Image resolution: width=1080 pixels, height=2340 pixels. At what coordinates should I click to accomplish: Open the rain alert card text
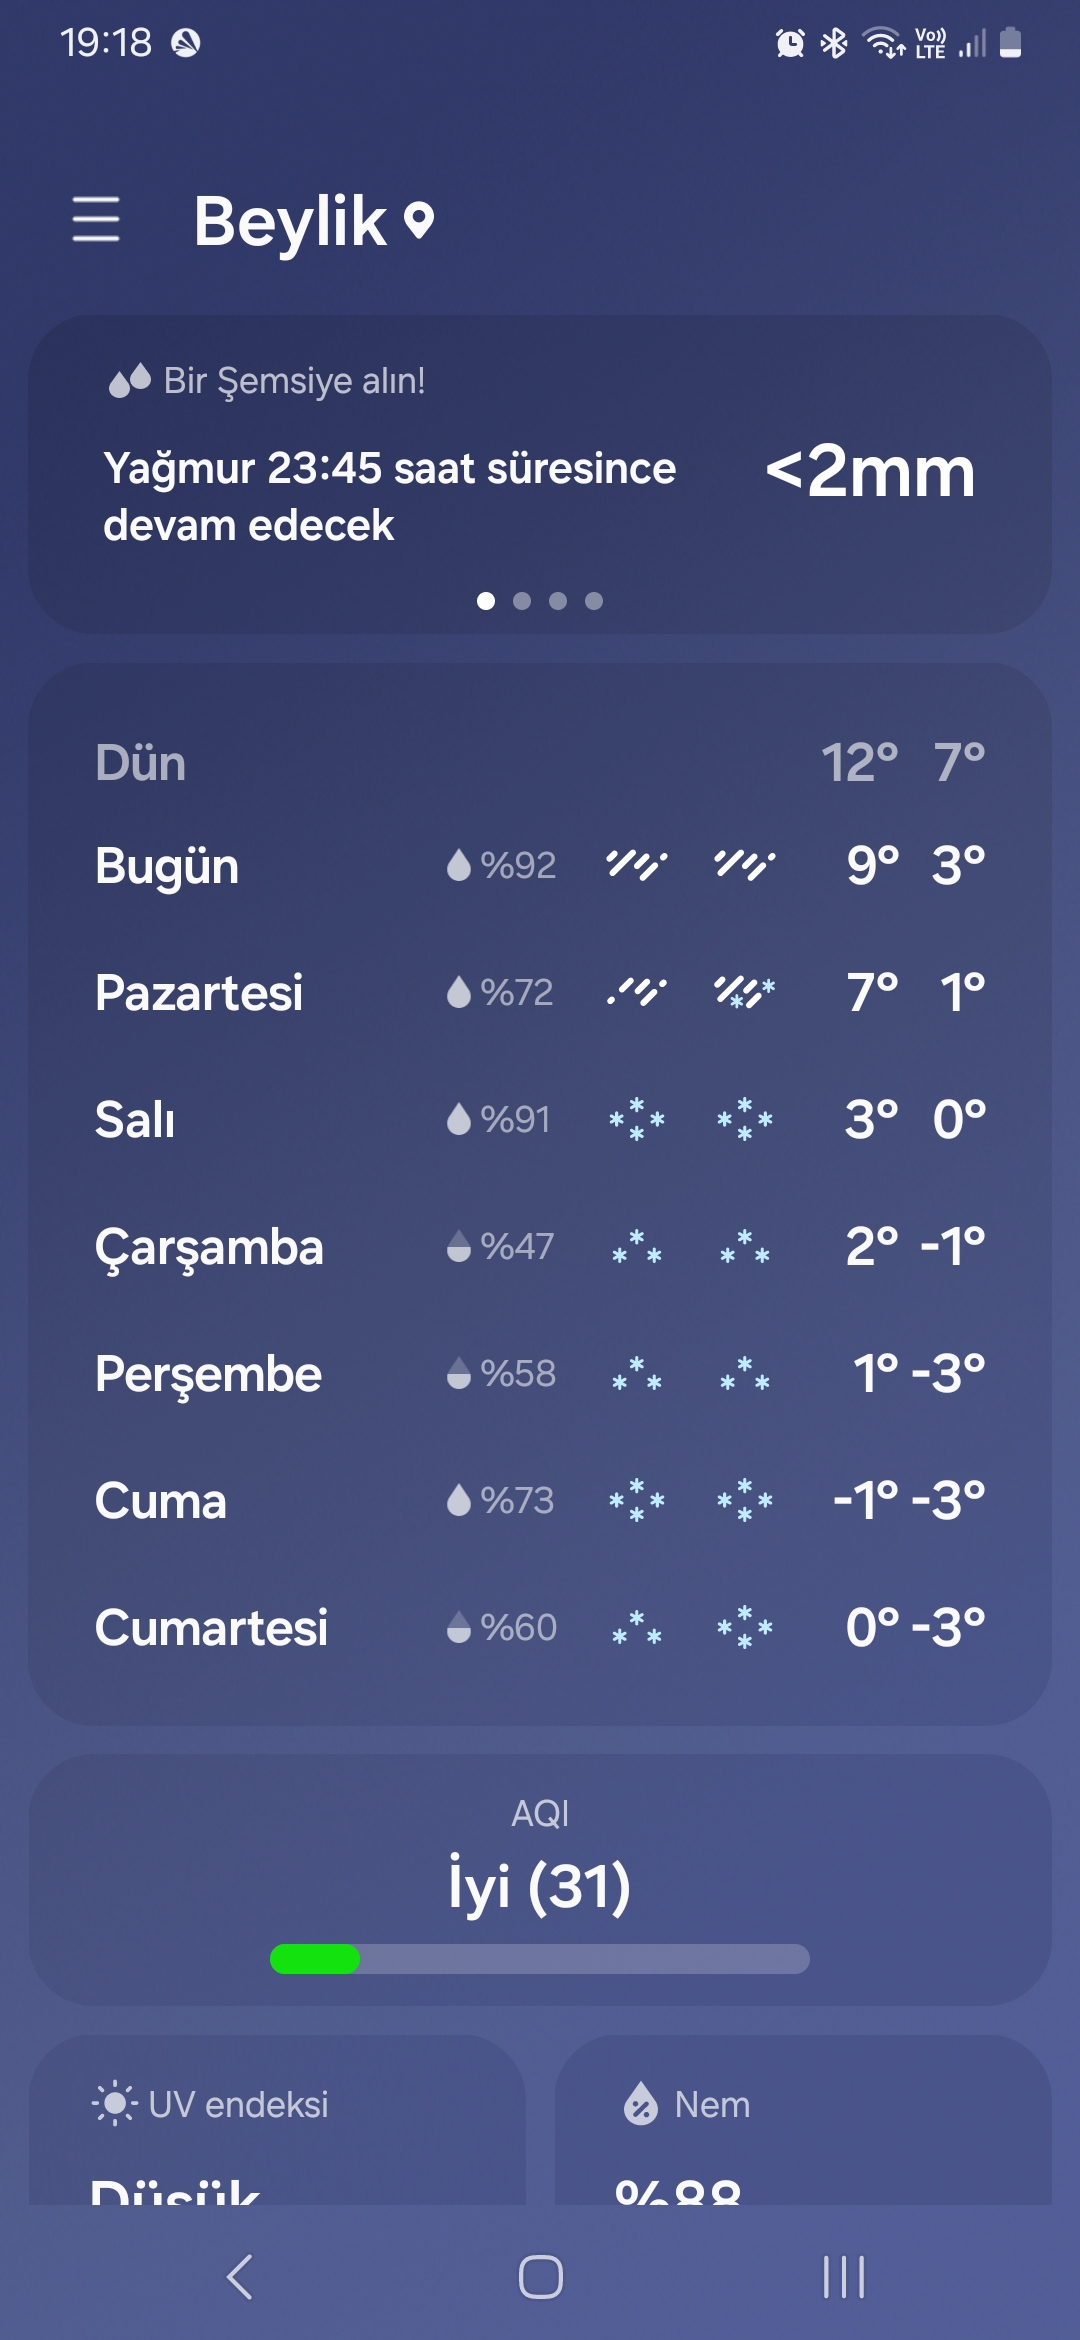[x=390, y=497]
